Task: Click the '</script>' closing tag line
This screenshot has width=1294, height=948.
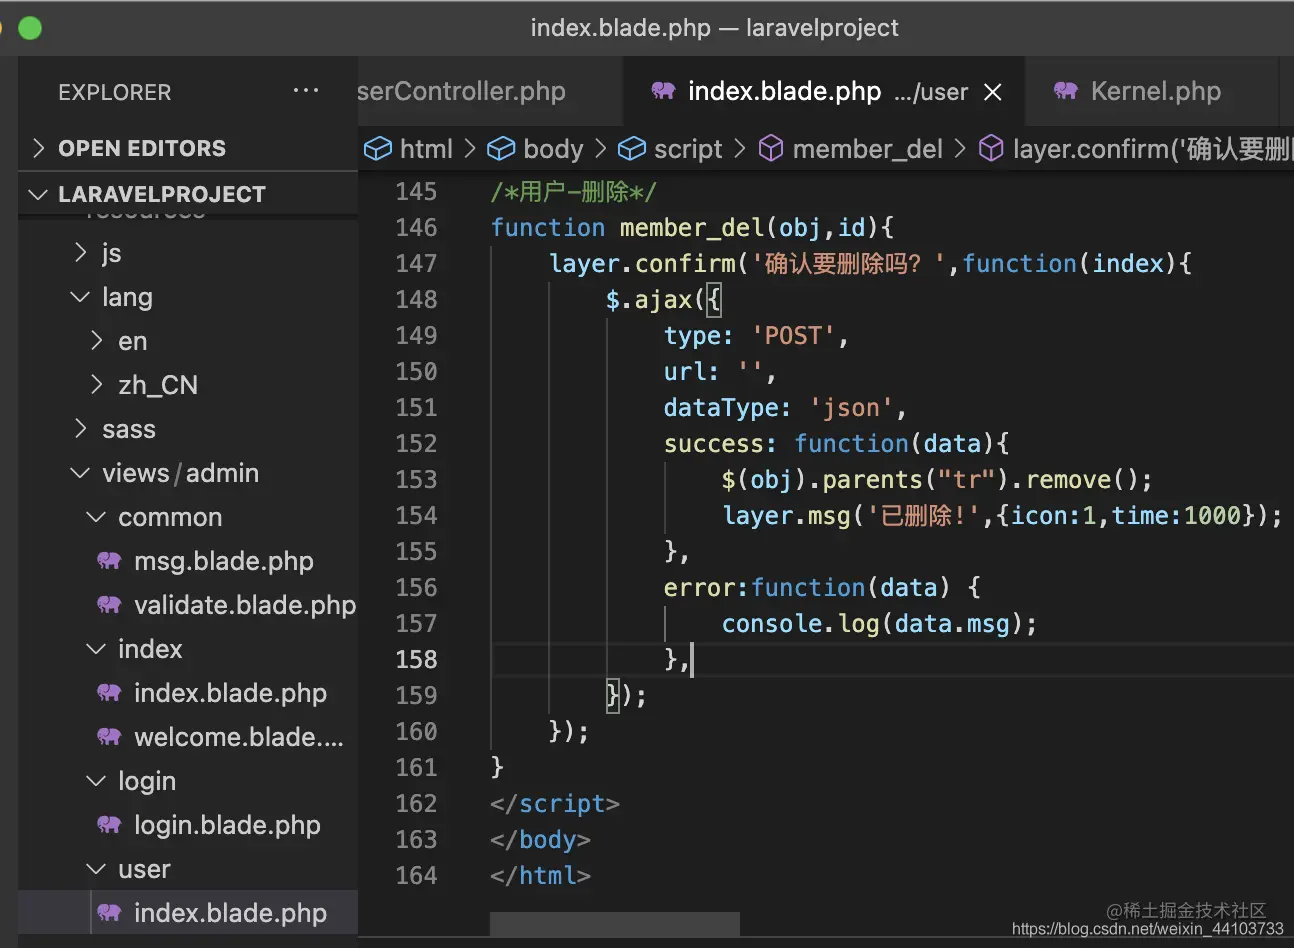Action: (555, 803)
